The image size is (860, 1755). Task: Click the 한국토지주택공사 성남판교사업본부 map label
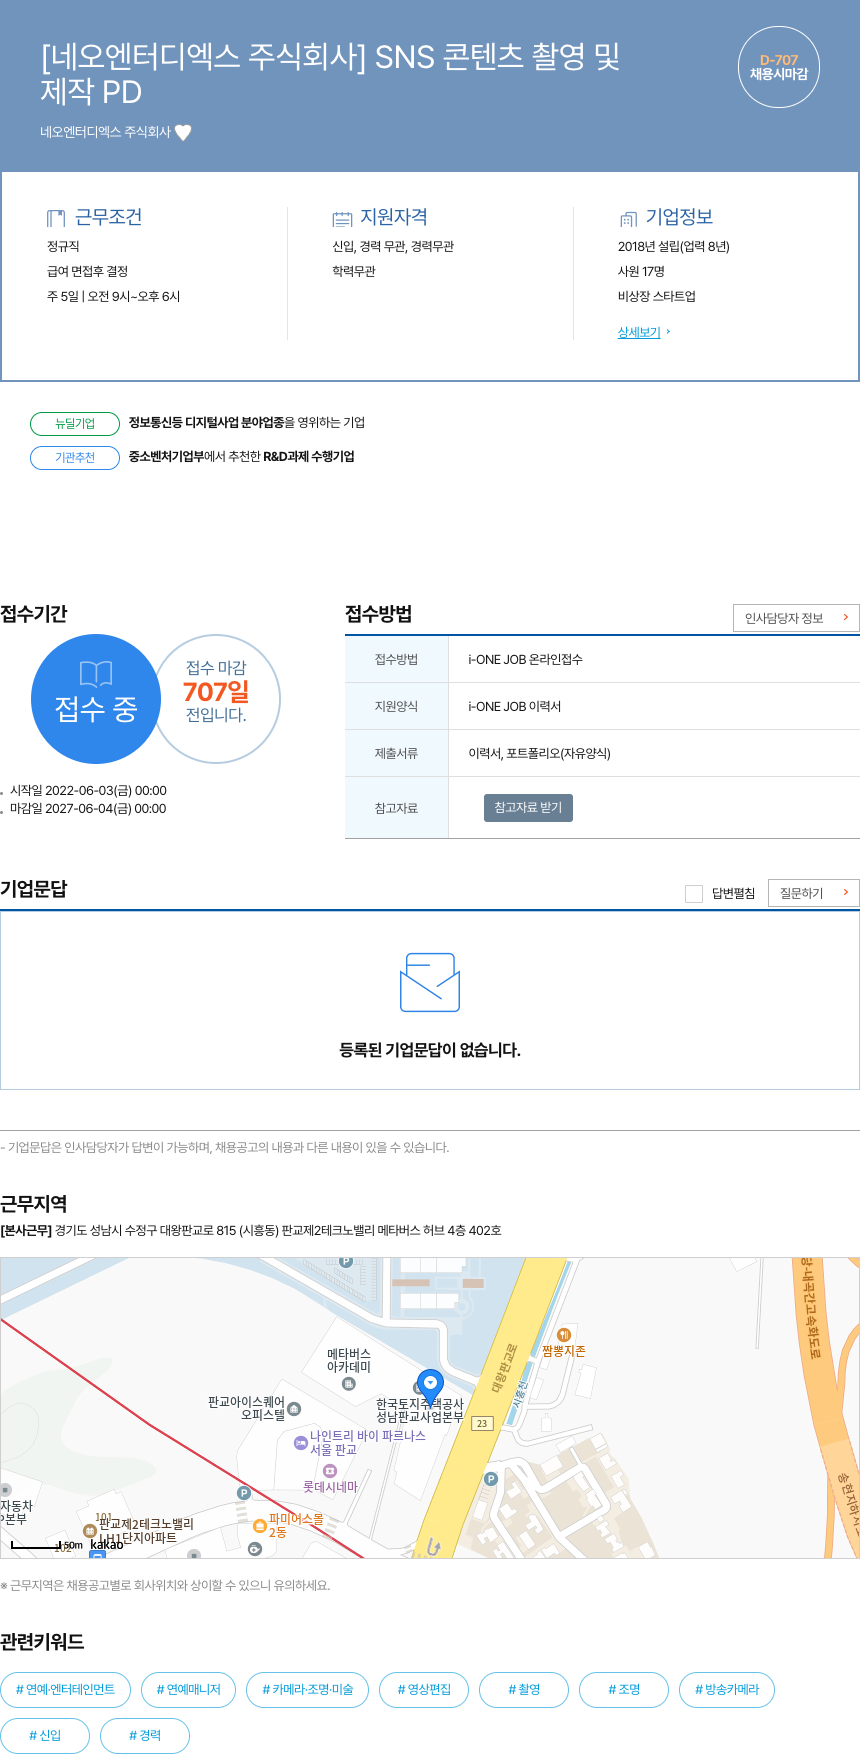(420, 1411)
